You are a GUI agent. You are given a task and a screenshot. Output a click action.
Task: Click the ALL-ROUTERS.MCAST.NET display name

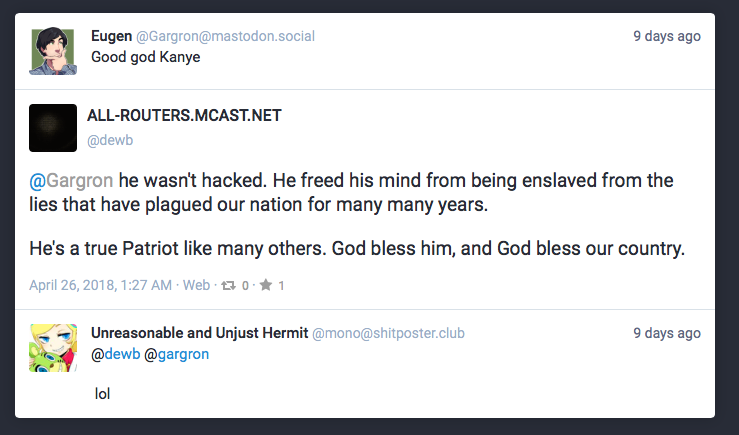click(184, 116)
